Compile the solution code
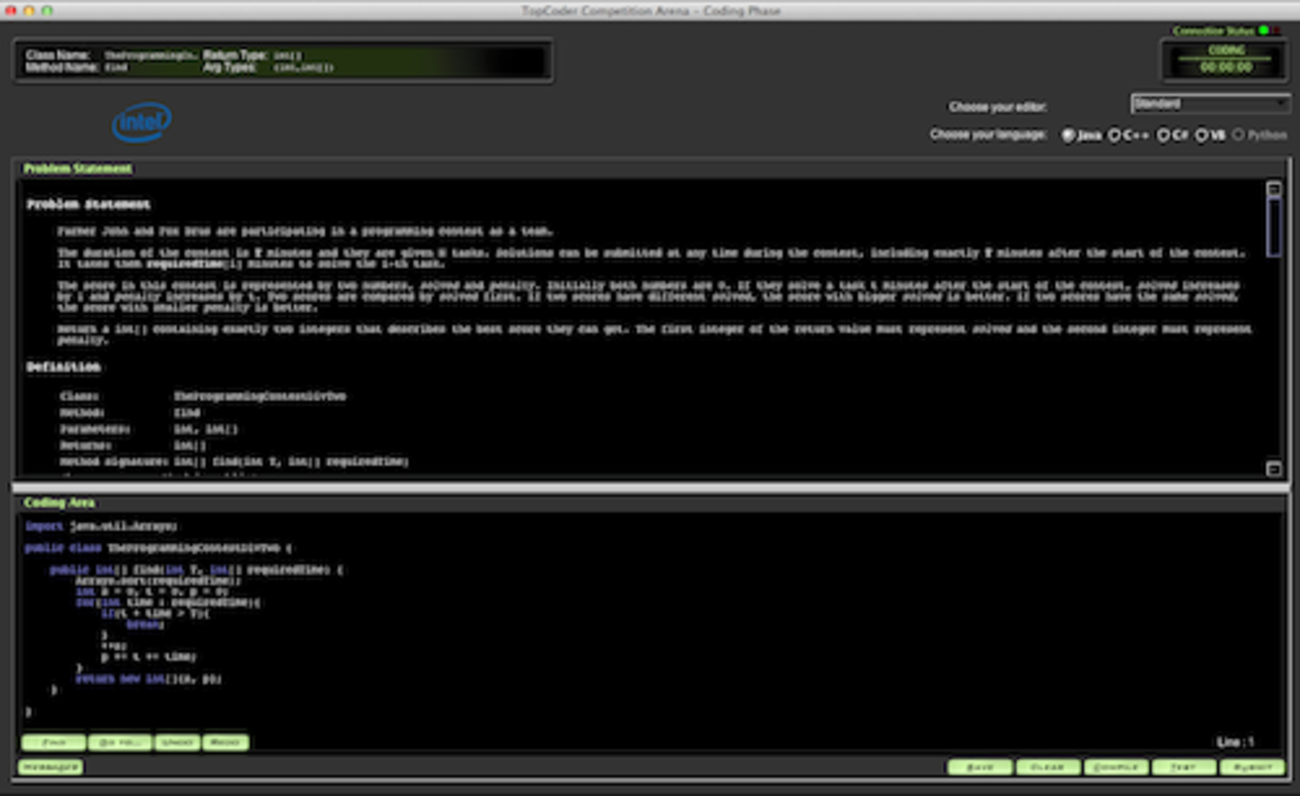The height and width of the screenshot is (796, 1300). coord(1116,767)
